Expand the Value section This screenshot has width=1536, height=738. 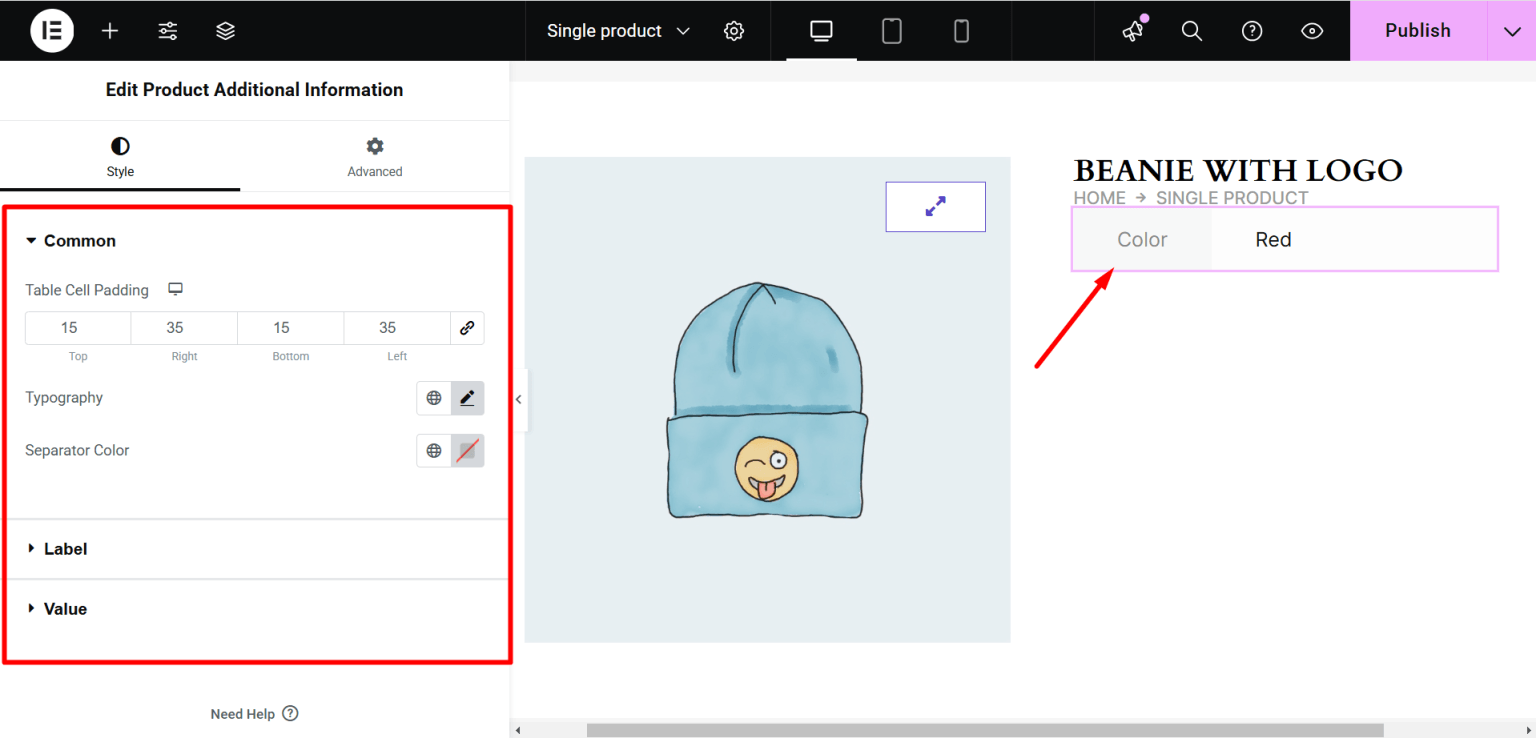66,608
